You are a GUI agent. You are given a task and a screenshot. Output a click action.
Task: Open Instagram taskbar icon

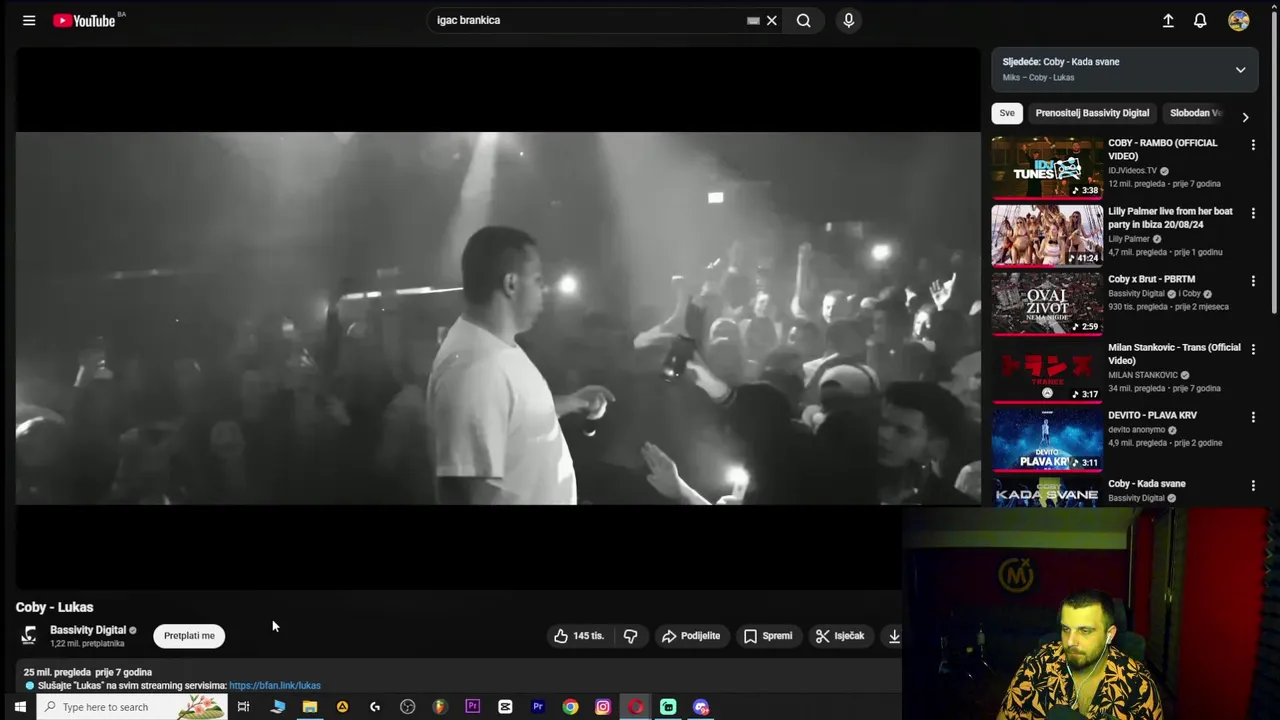point(603,707)
